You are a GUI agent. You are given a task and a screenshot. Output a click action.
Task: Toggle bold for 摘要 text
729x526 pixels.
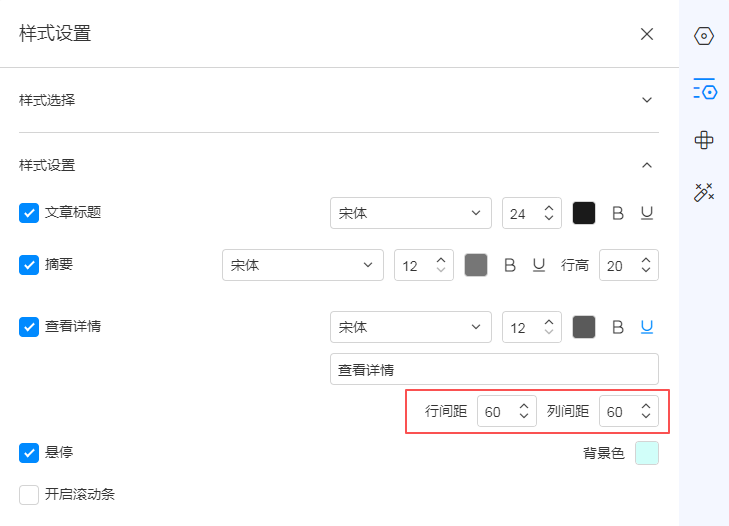pyautogui.click(x=510, y=265)
